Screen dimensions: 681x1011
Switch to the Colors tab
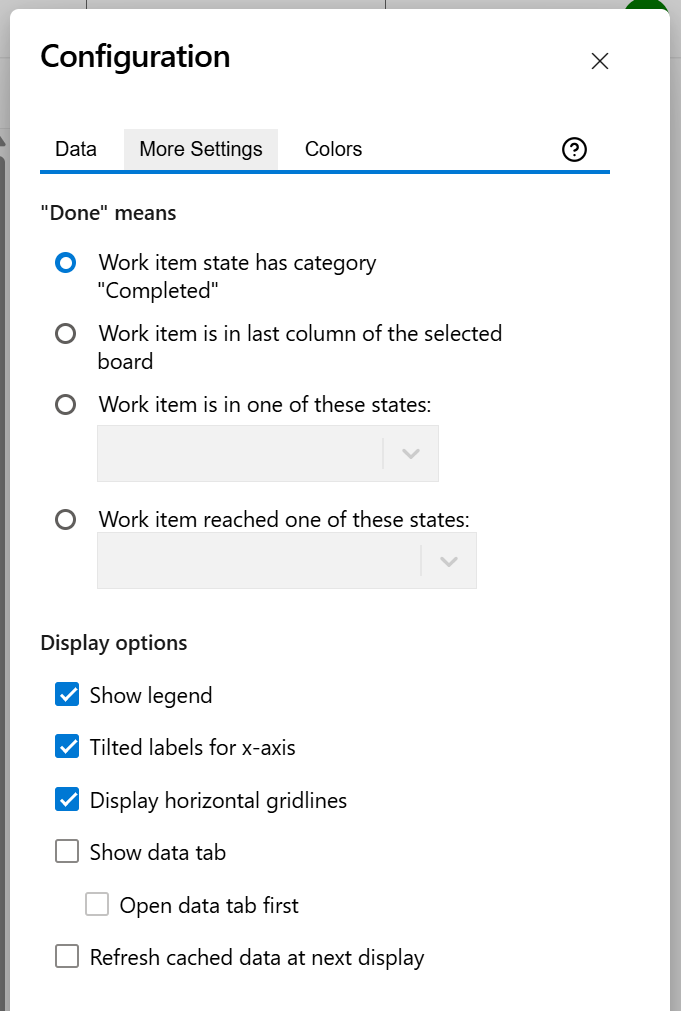point(333,148)
